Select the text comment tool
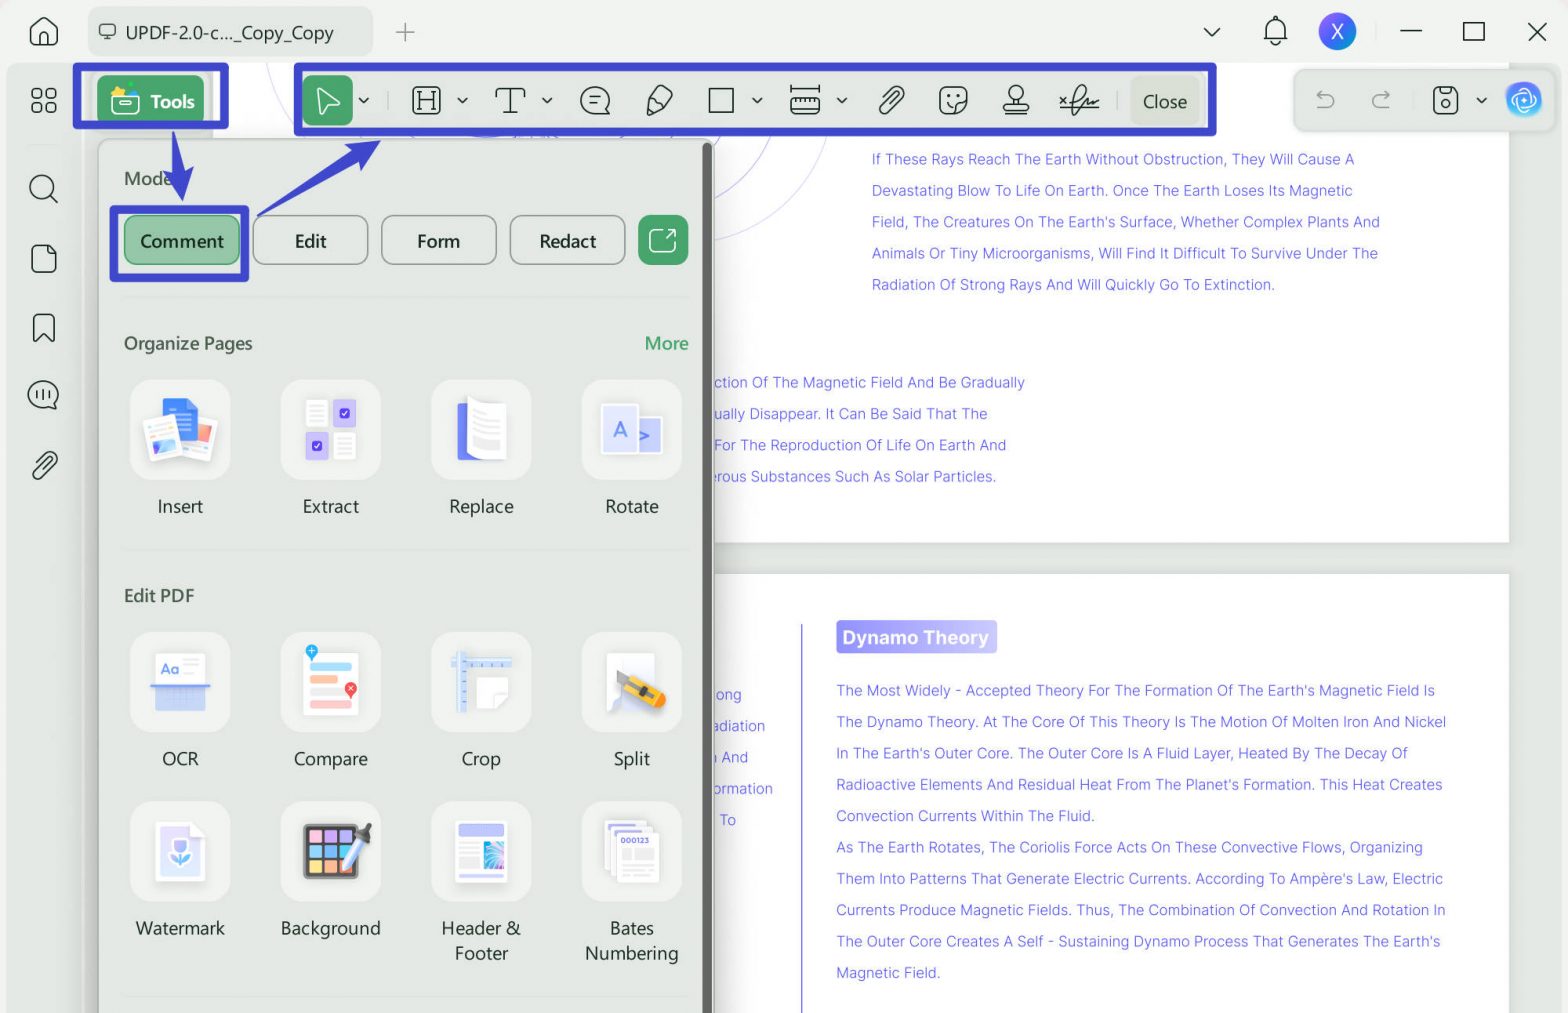 tap(510, 100)
